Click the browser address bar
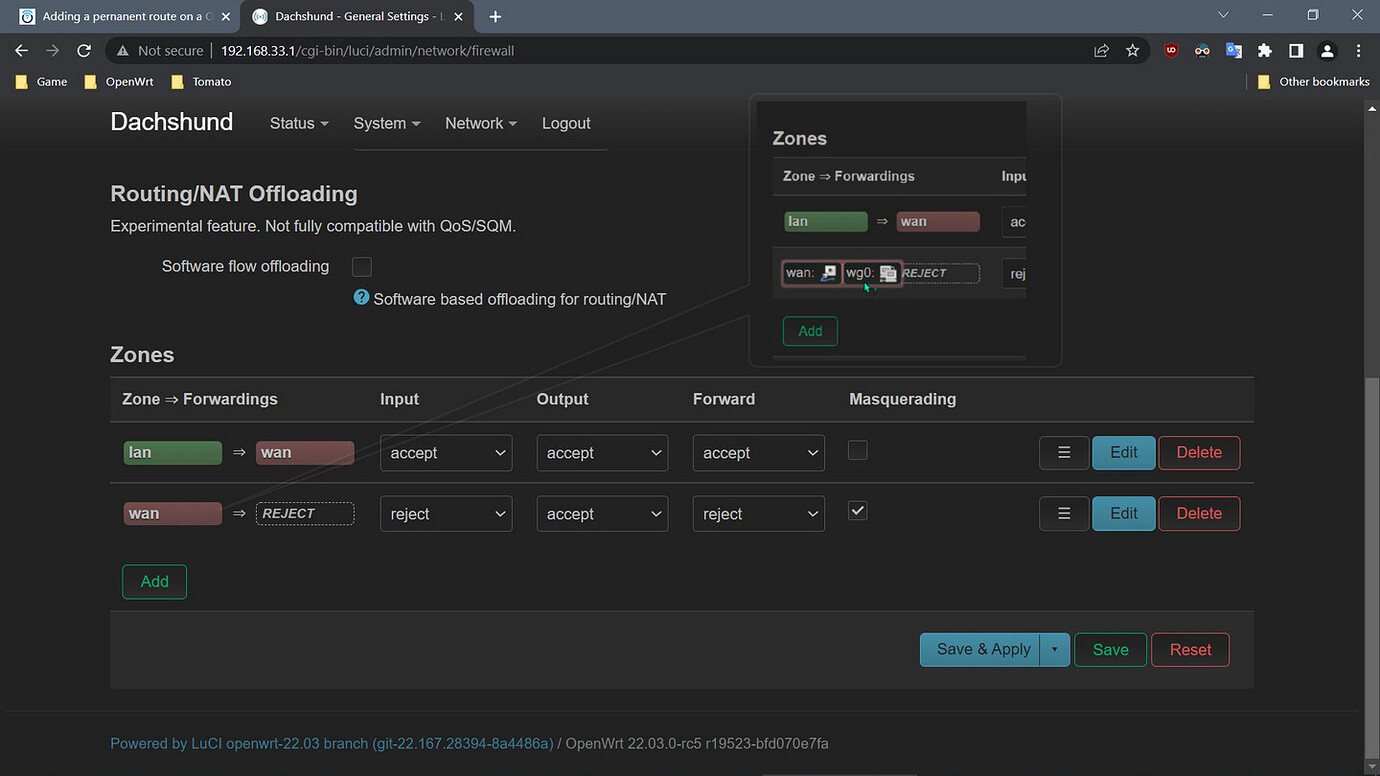This screenshot has width=1380, height=776. tap(420, 50)
